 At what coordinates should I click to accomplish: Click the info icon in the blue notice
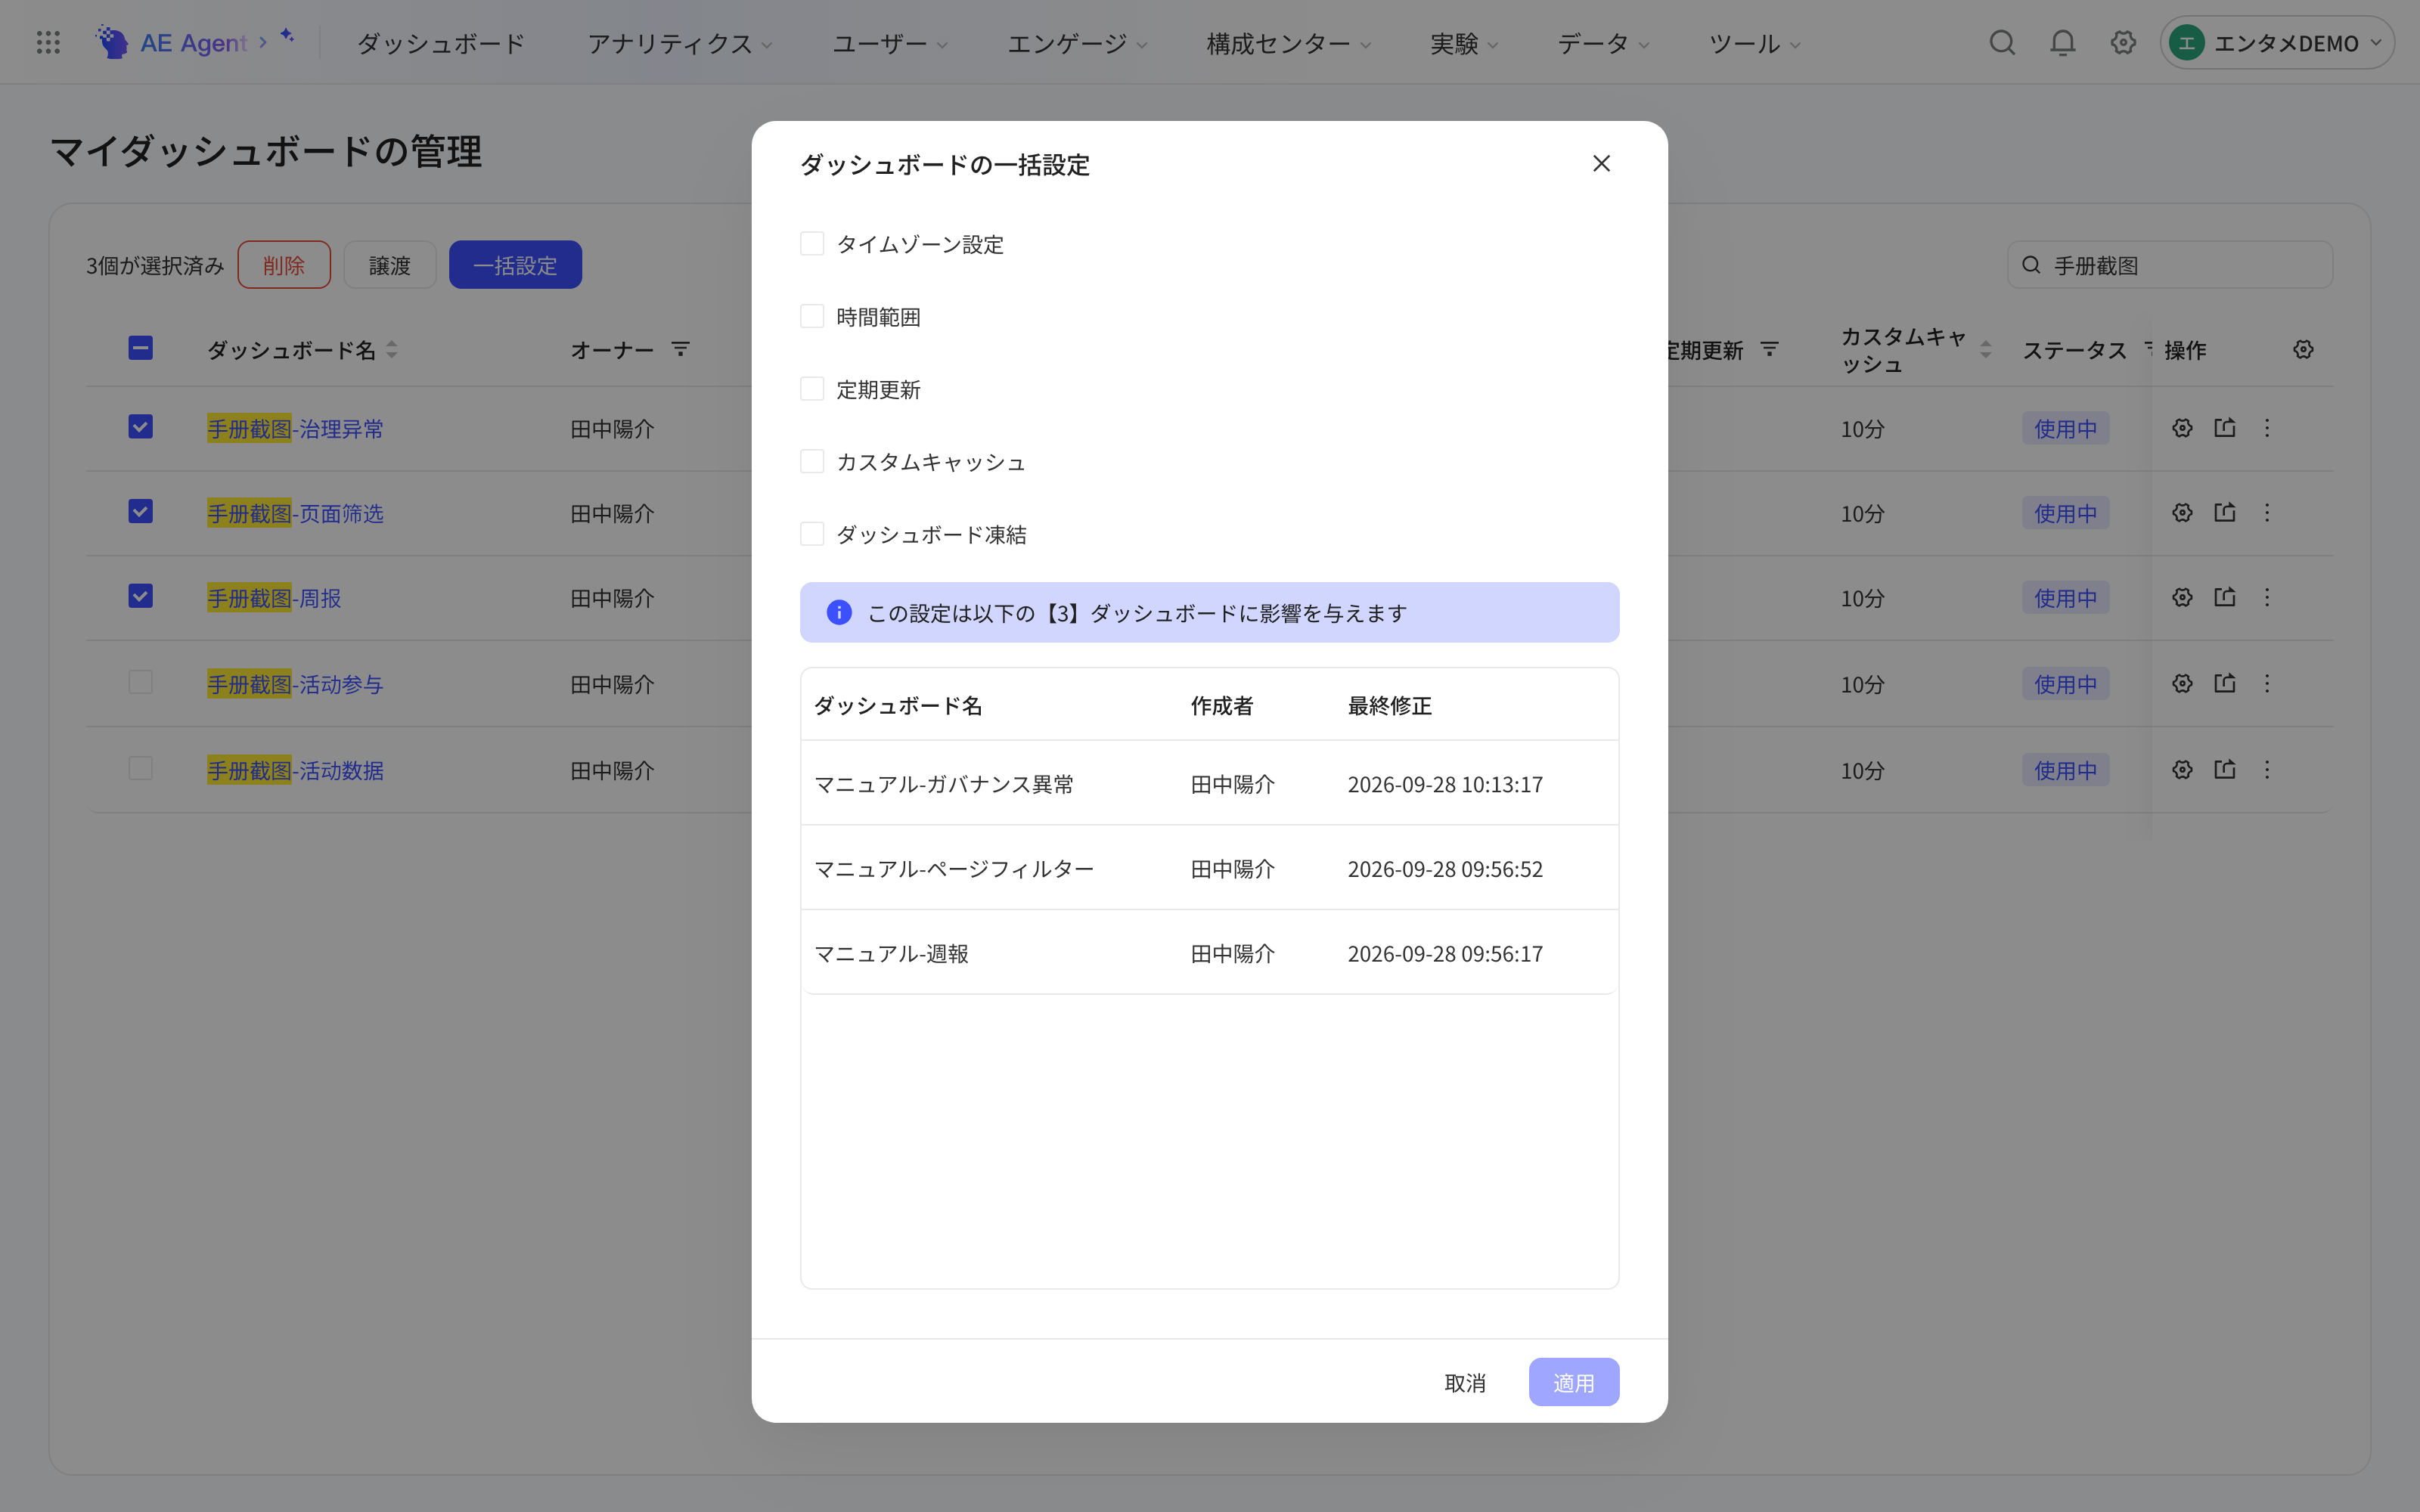coord(839,612)
